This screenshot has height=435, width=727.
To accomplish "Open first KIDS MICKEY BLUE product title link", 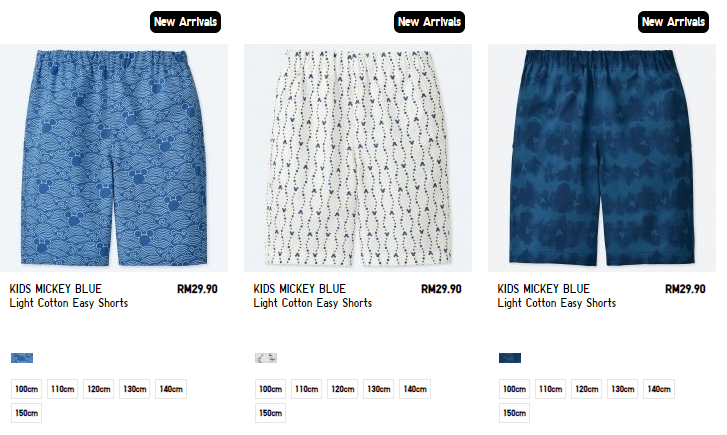I will tap(56, 289).
